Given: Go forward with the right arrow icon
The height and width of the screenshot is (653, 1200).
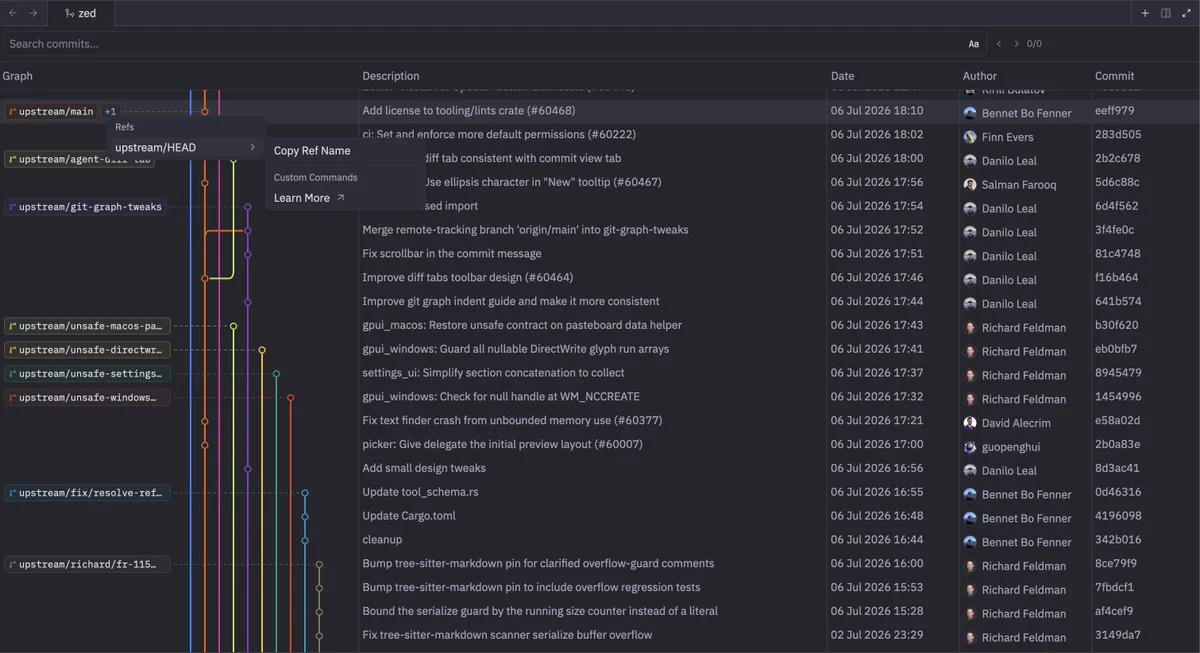Looking at the screenshot, I should click(33, 13).
